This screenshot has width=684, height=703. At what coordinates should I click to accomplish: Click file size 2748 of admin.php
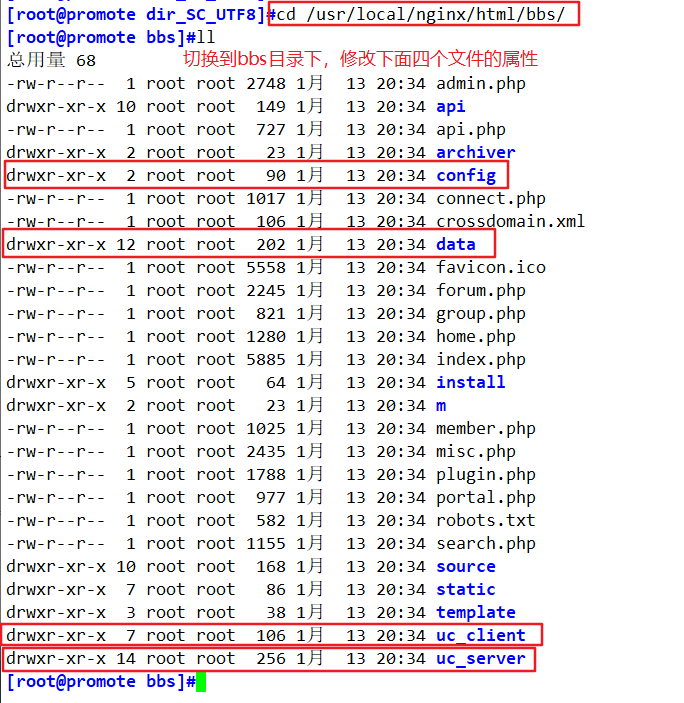(x=266, y=84)
